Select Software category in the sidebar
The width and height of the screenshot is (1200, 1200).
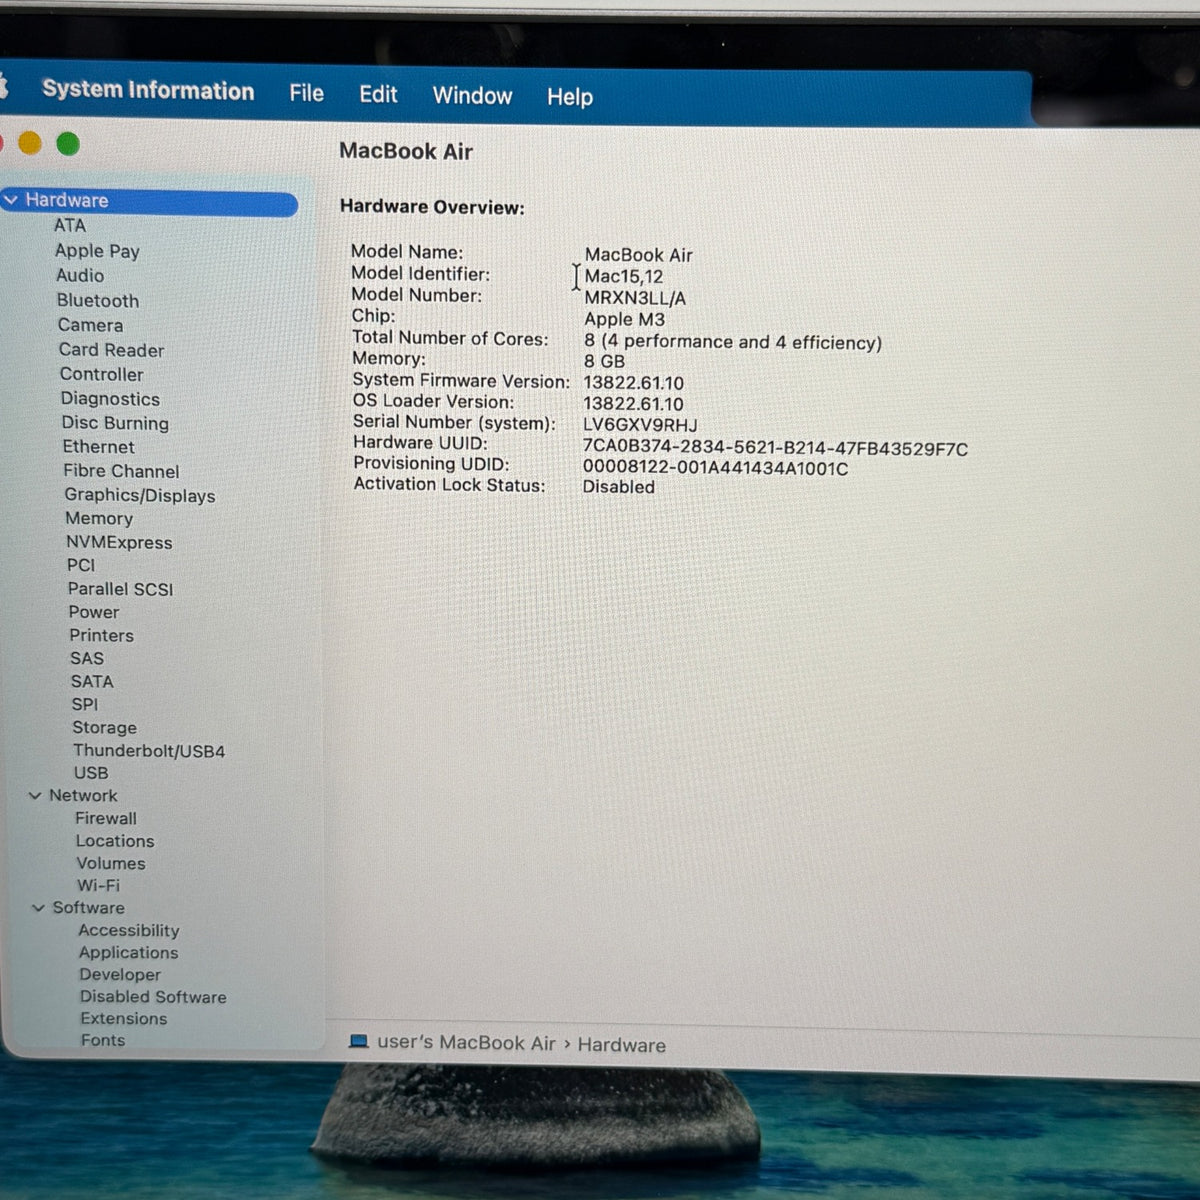point(89,908)
